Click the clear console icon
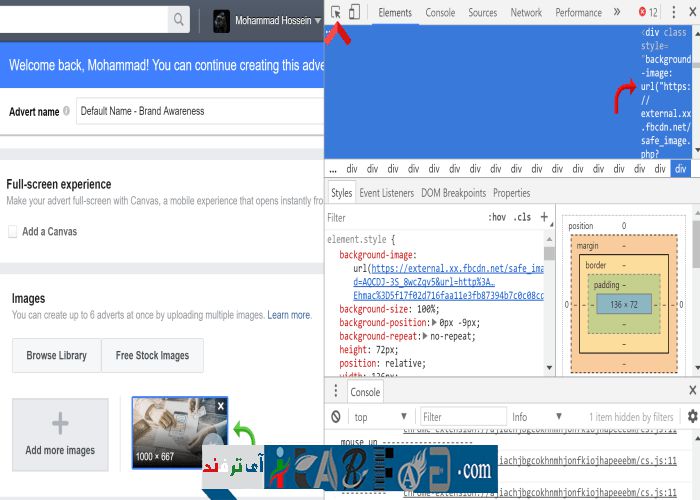The width and height of the screenshot is (700, 500). pyautogui.click(x=336, y=417)
